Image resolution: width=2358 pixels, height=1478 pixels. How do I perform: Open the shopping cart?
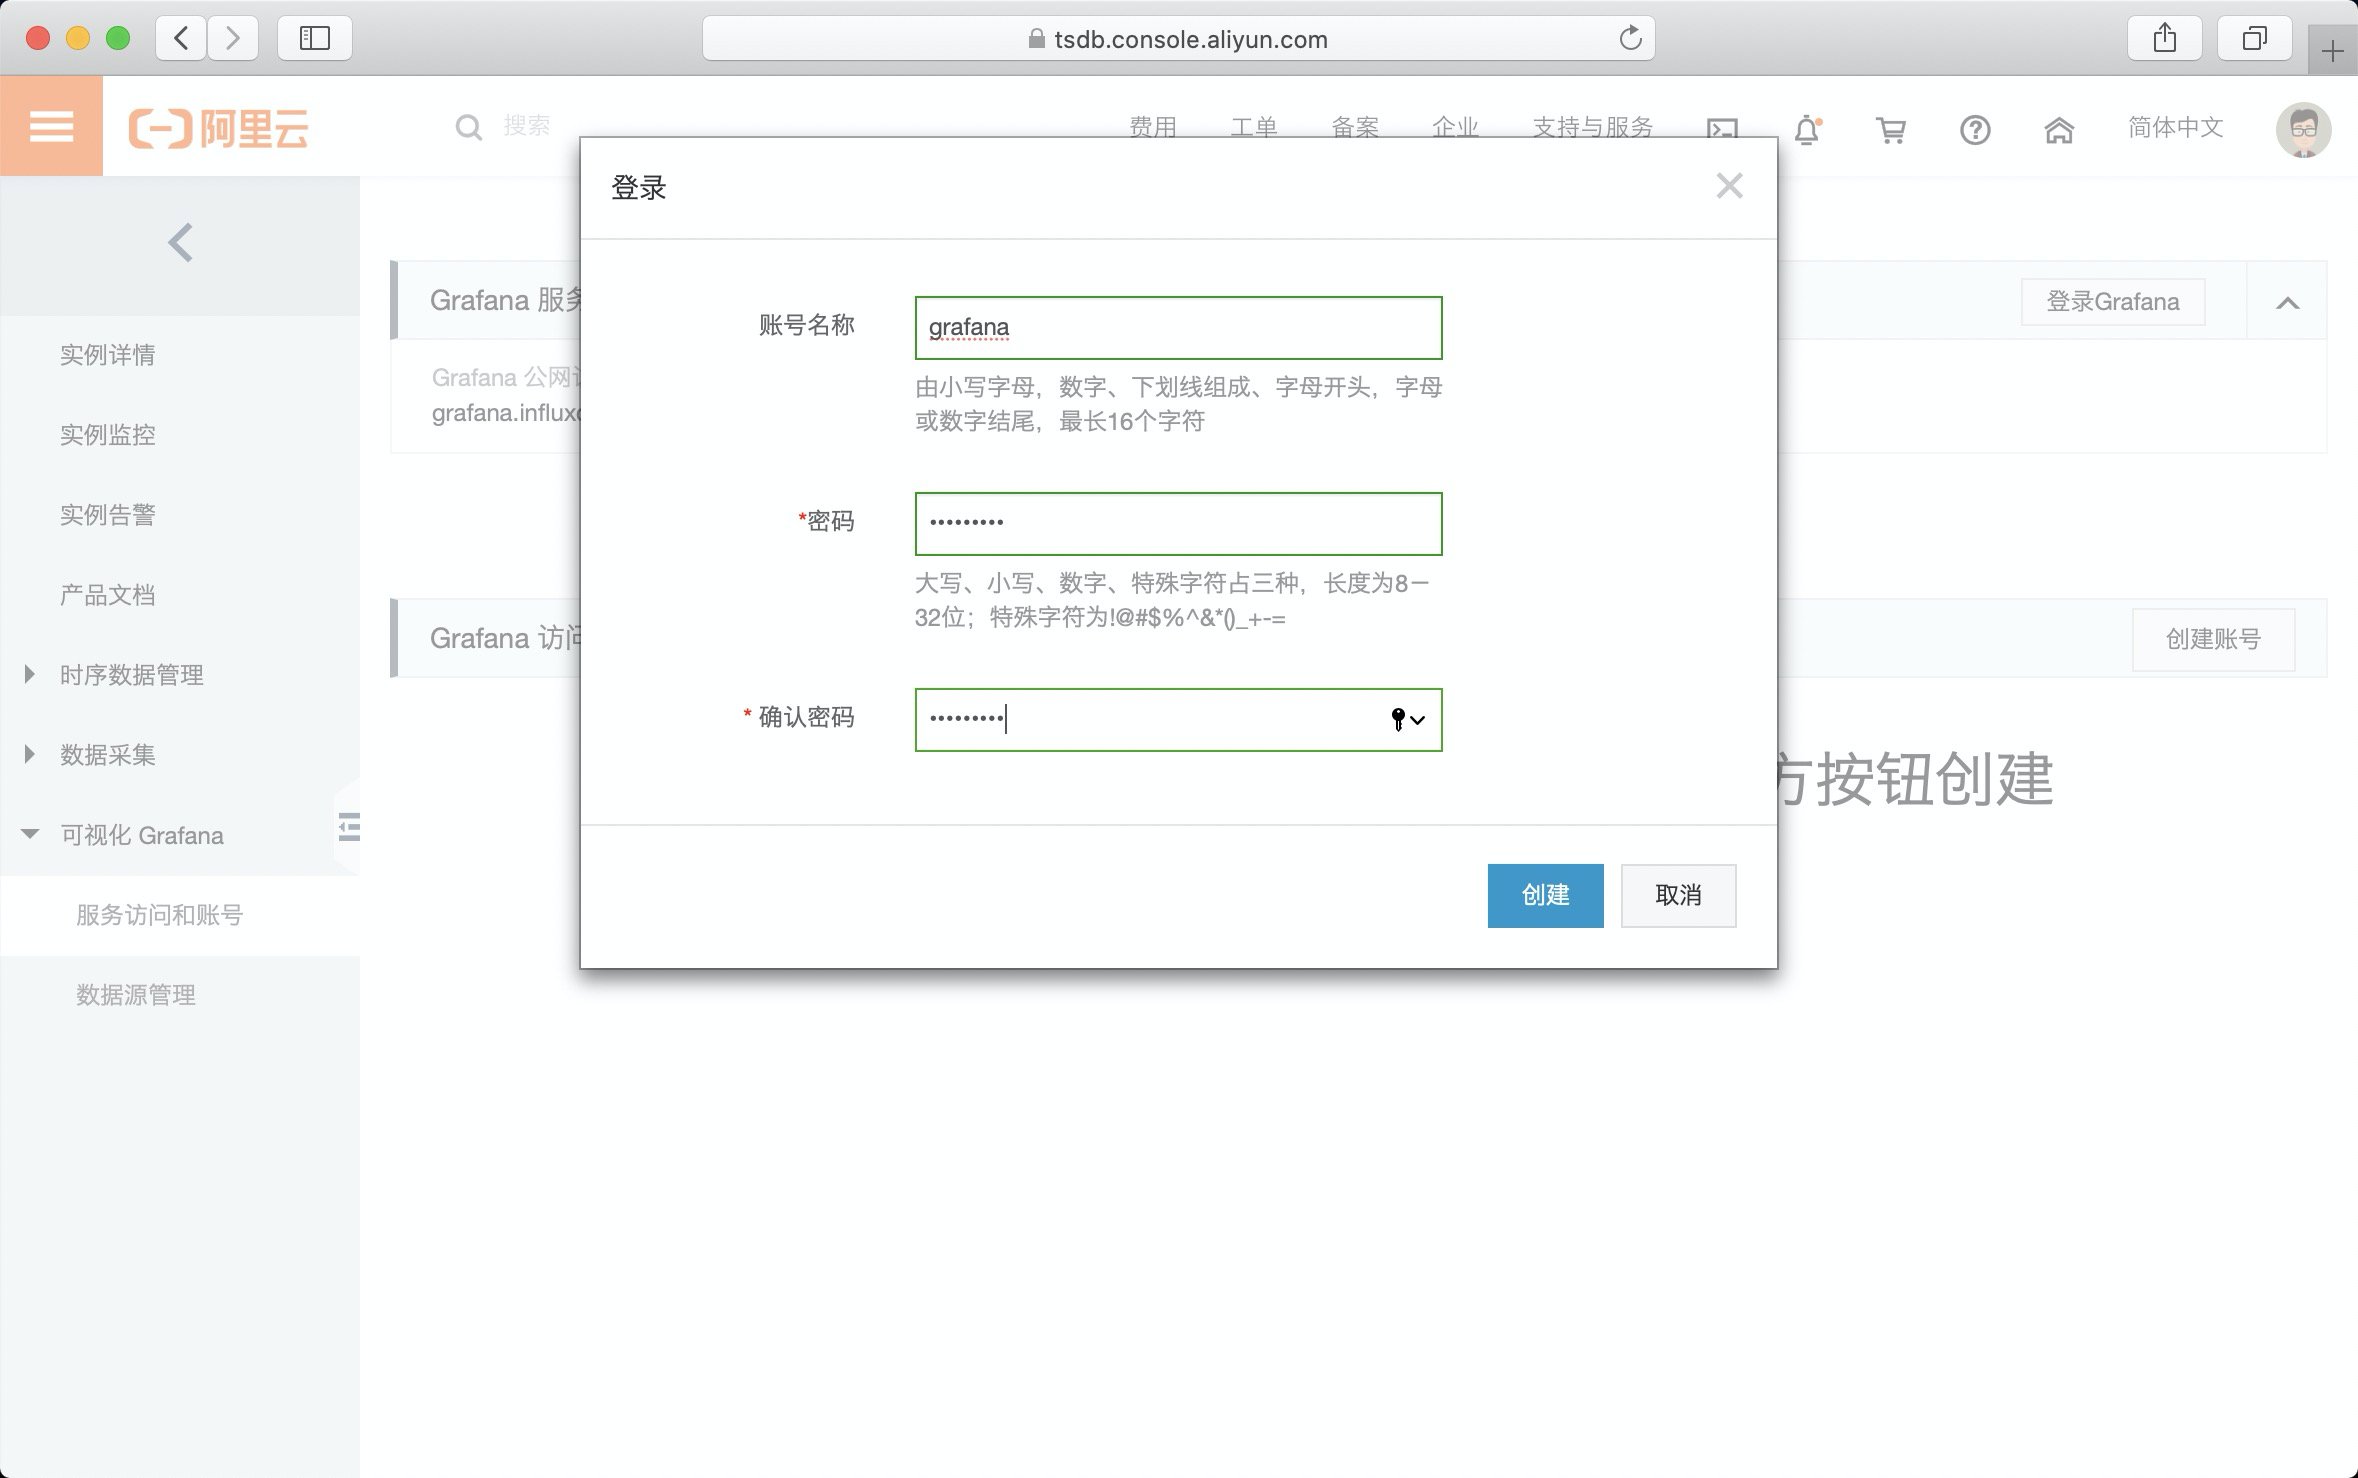[x=1890, y=130]
